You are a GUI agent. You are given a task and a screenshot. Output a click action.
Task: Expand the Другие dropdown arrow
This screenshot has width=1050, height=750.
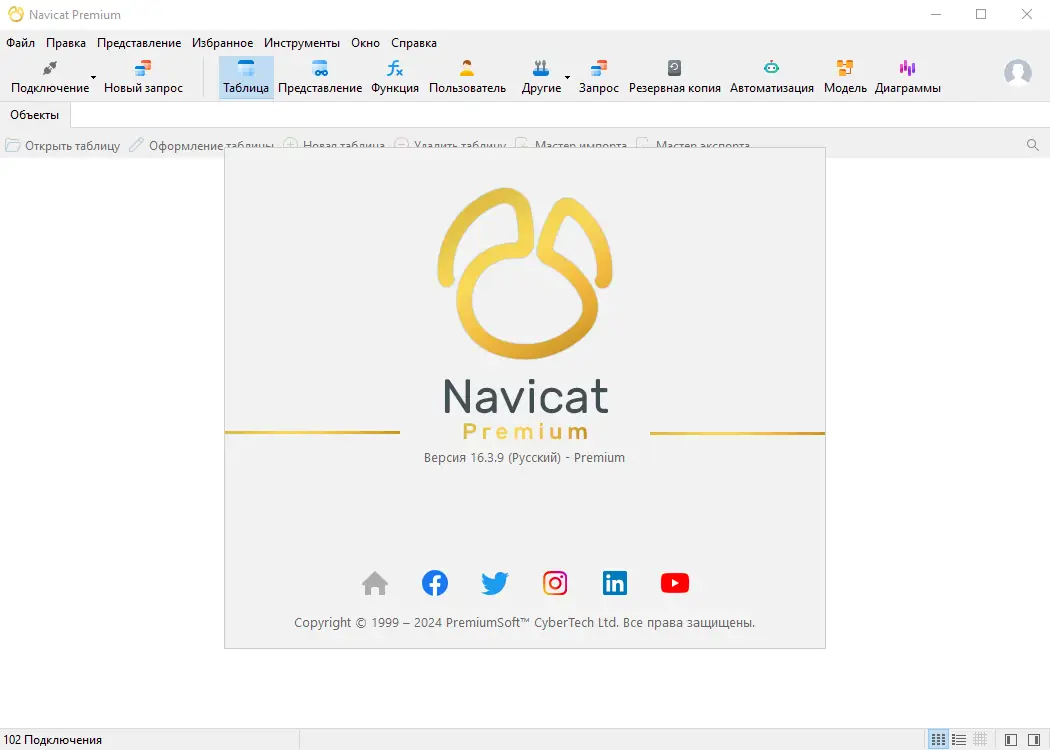click(x=567, y=78)
